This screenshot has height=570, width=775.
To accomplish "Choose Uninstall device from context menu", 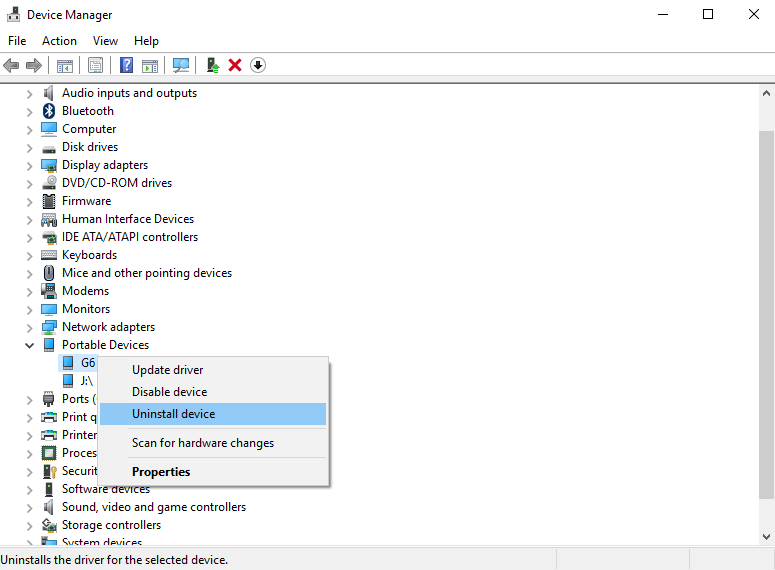I will (x=173, y=414).
